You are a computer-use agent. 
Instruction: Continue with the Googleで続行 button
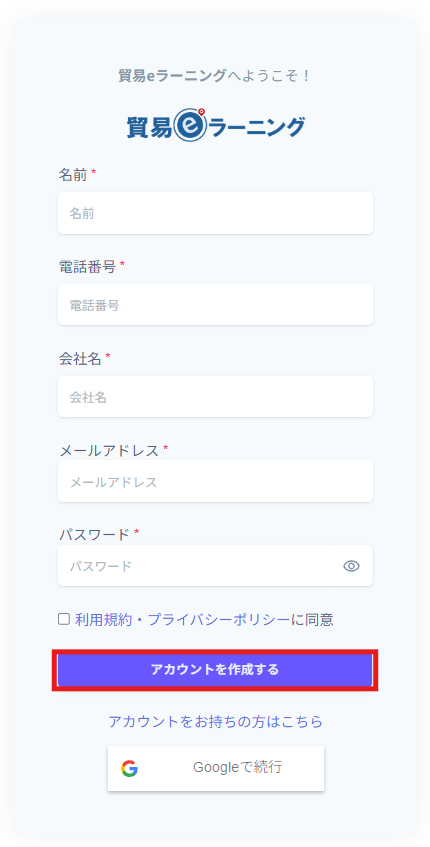coord(216,768)
